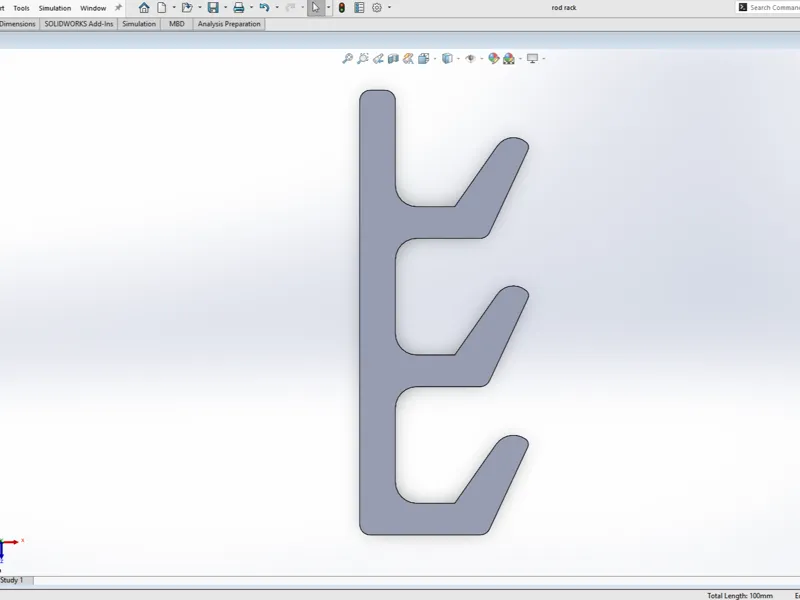
Task: Expand Print dropdown arrow
Action: [251, 8]
